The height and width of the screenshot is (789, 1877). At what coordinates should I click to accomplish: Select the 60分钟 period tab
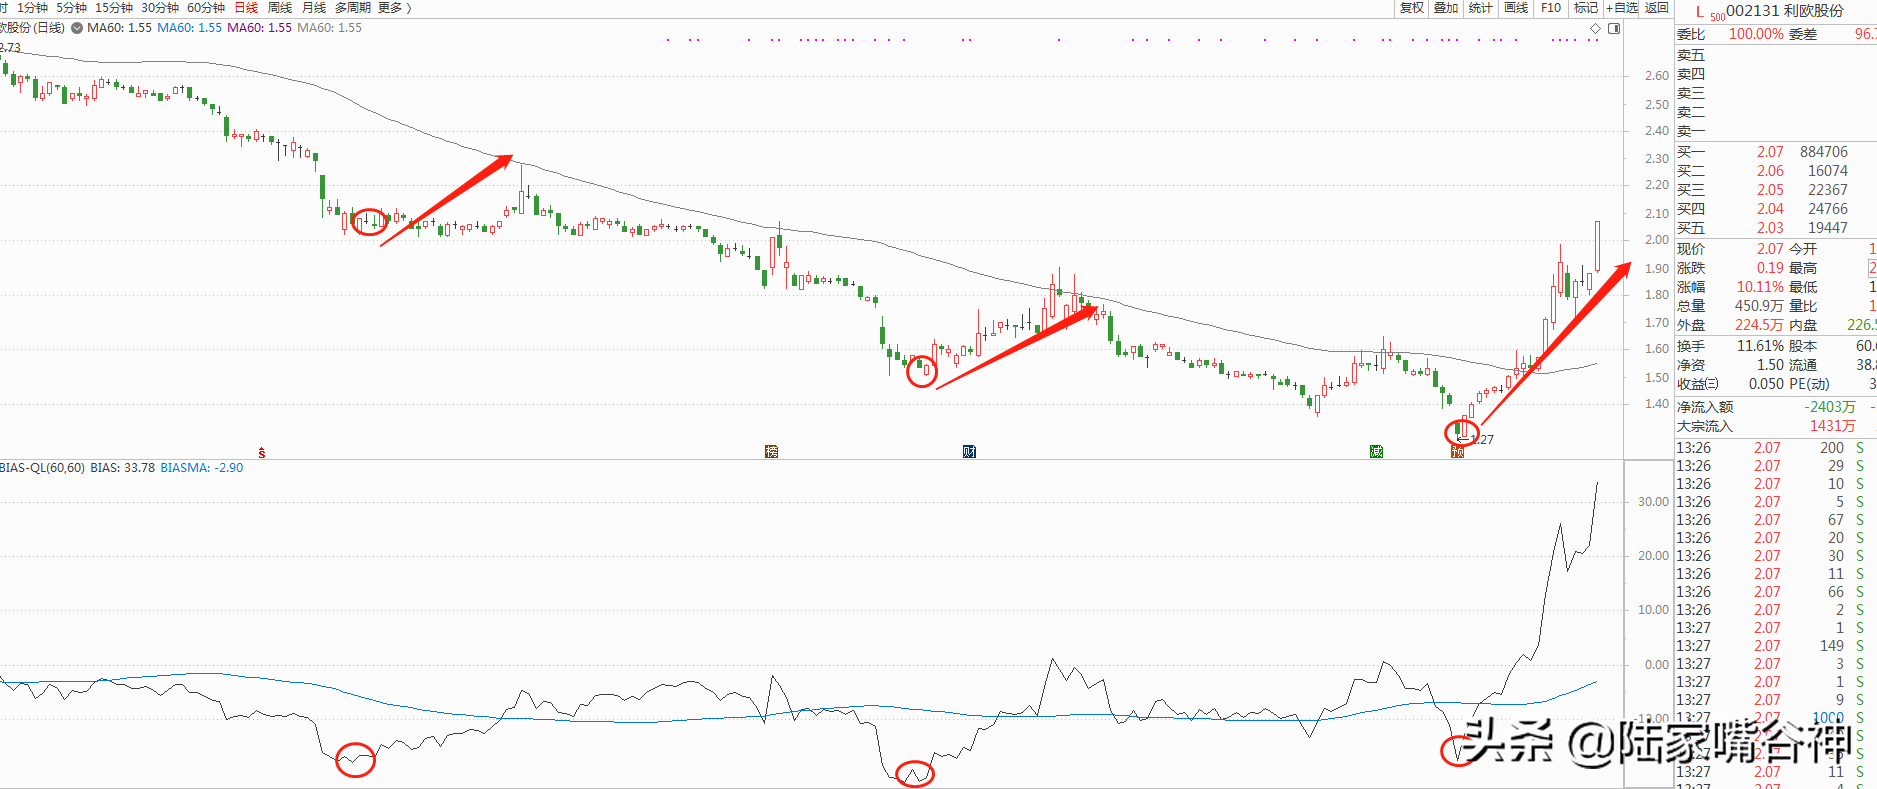point(206,8)
